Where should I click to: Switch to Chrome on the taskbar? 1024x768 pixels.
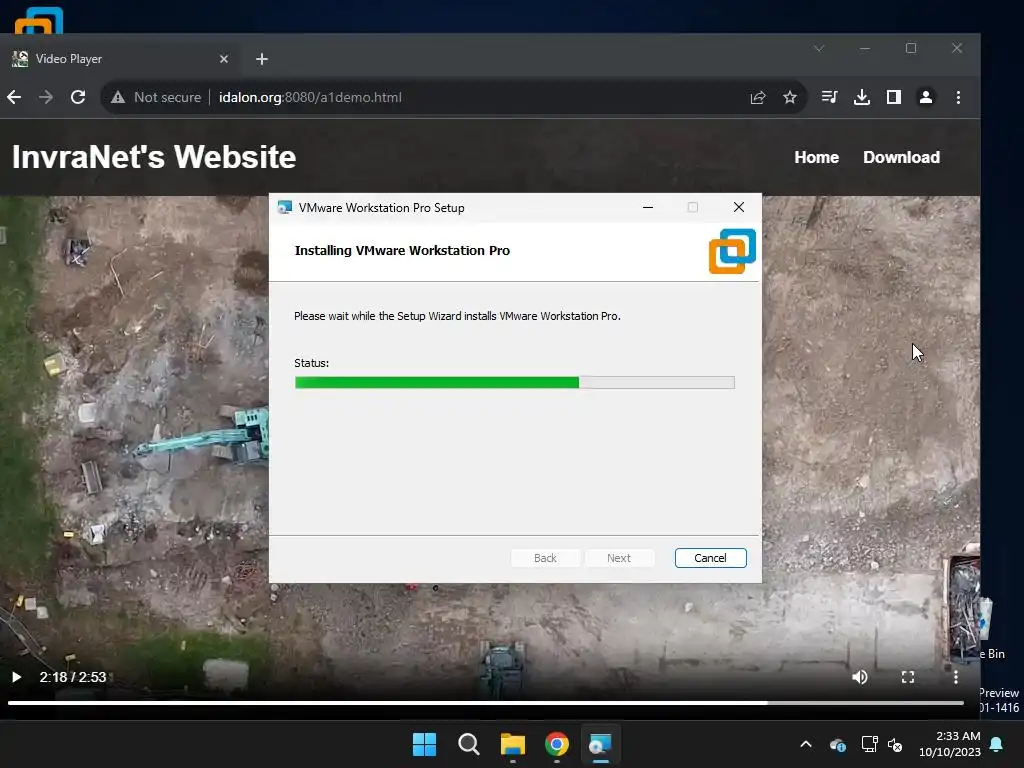(x=557, y=744)
